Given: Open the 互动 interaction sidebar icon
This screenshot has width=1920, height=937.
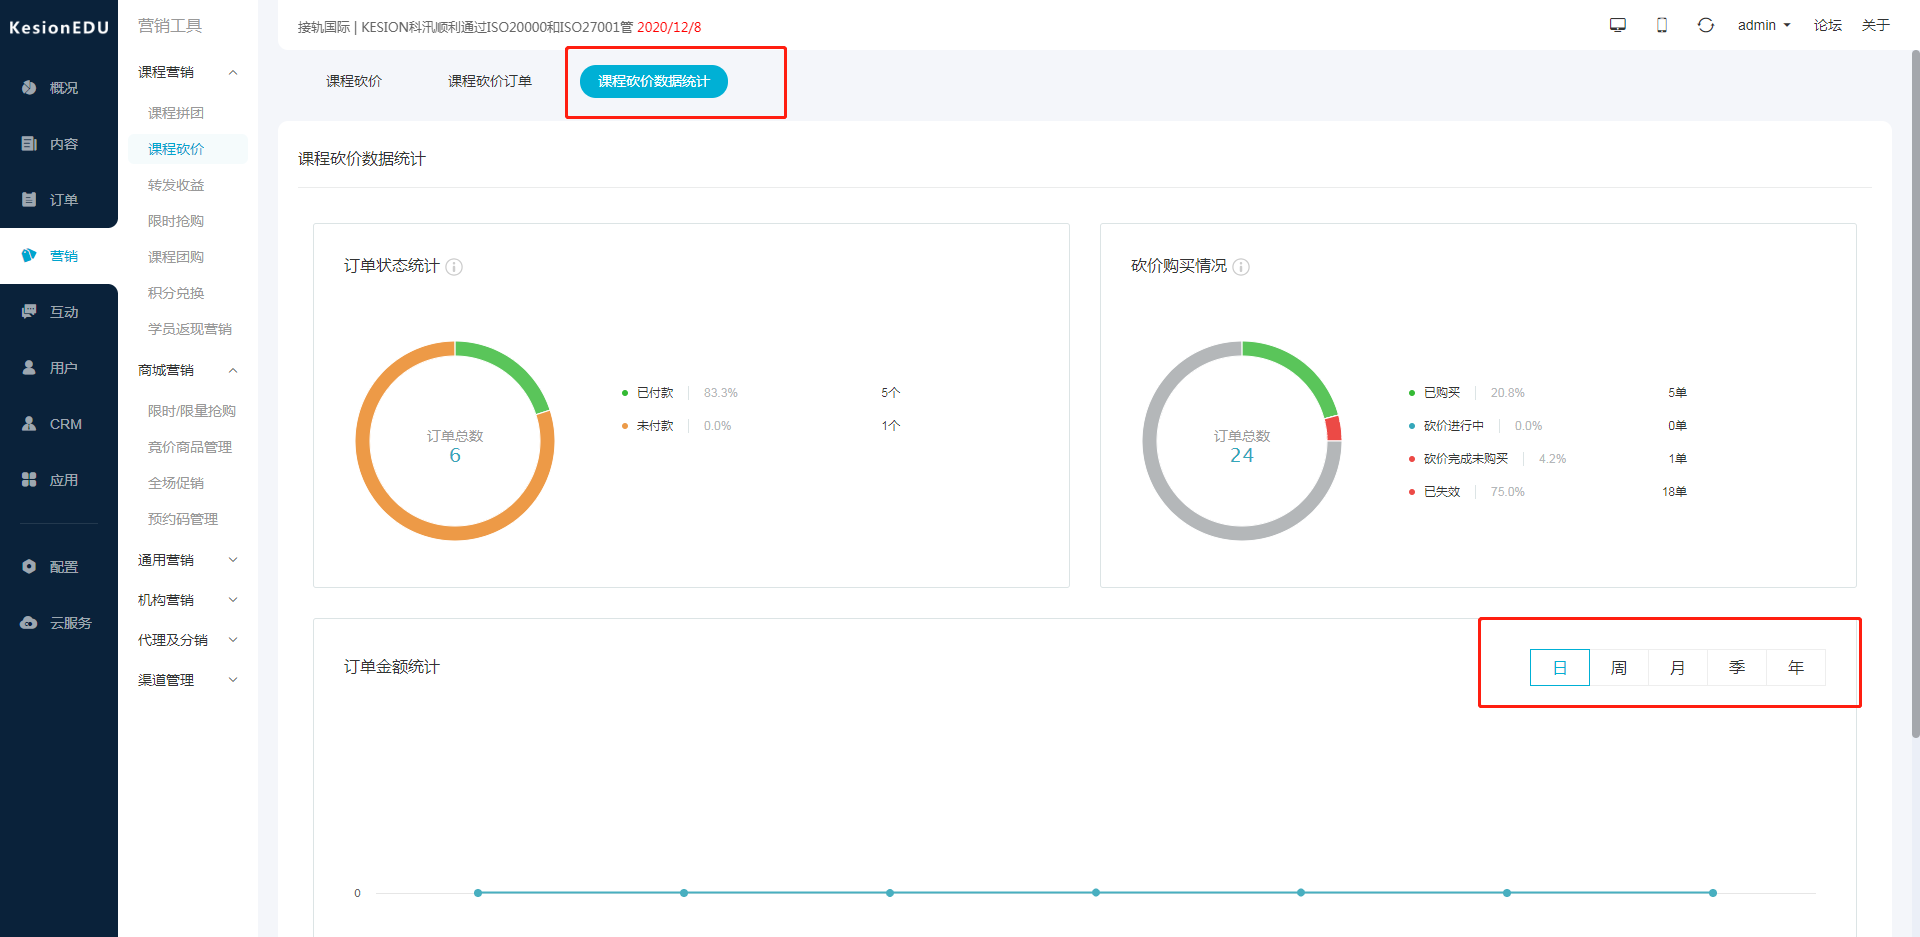Looking at the screenshot, I should tap(29, 312).
